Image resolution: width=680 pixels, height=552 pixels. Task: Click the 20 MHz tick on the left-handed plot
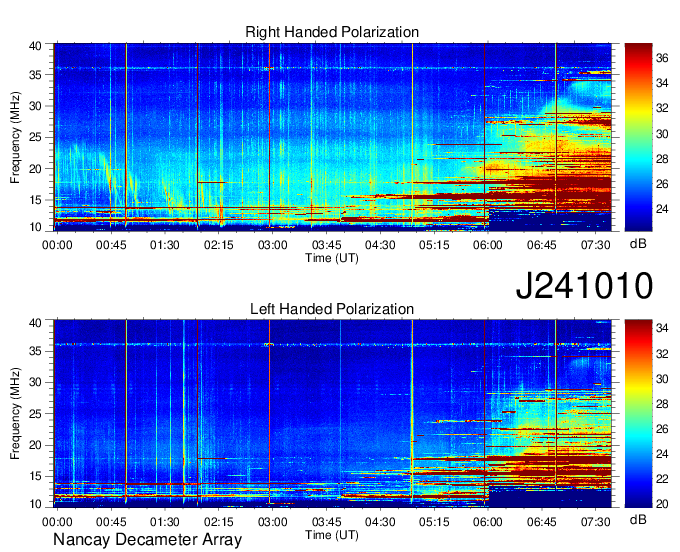tap(35, 445)
